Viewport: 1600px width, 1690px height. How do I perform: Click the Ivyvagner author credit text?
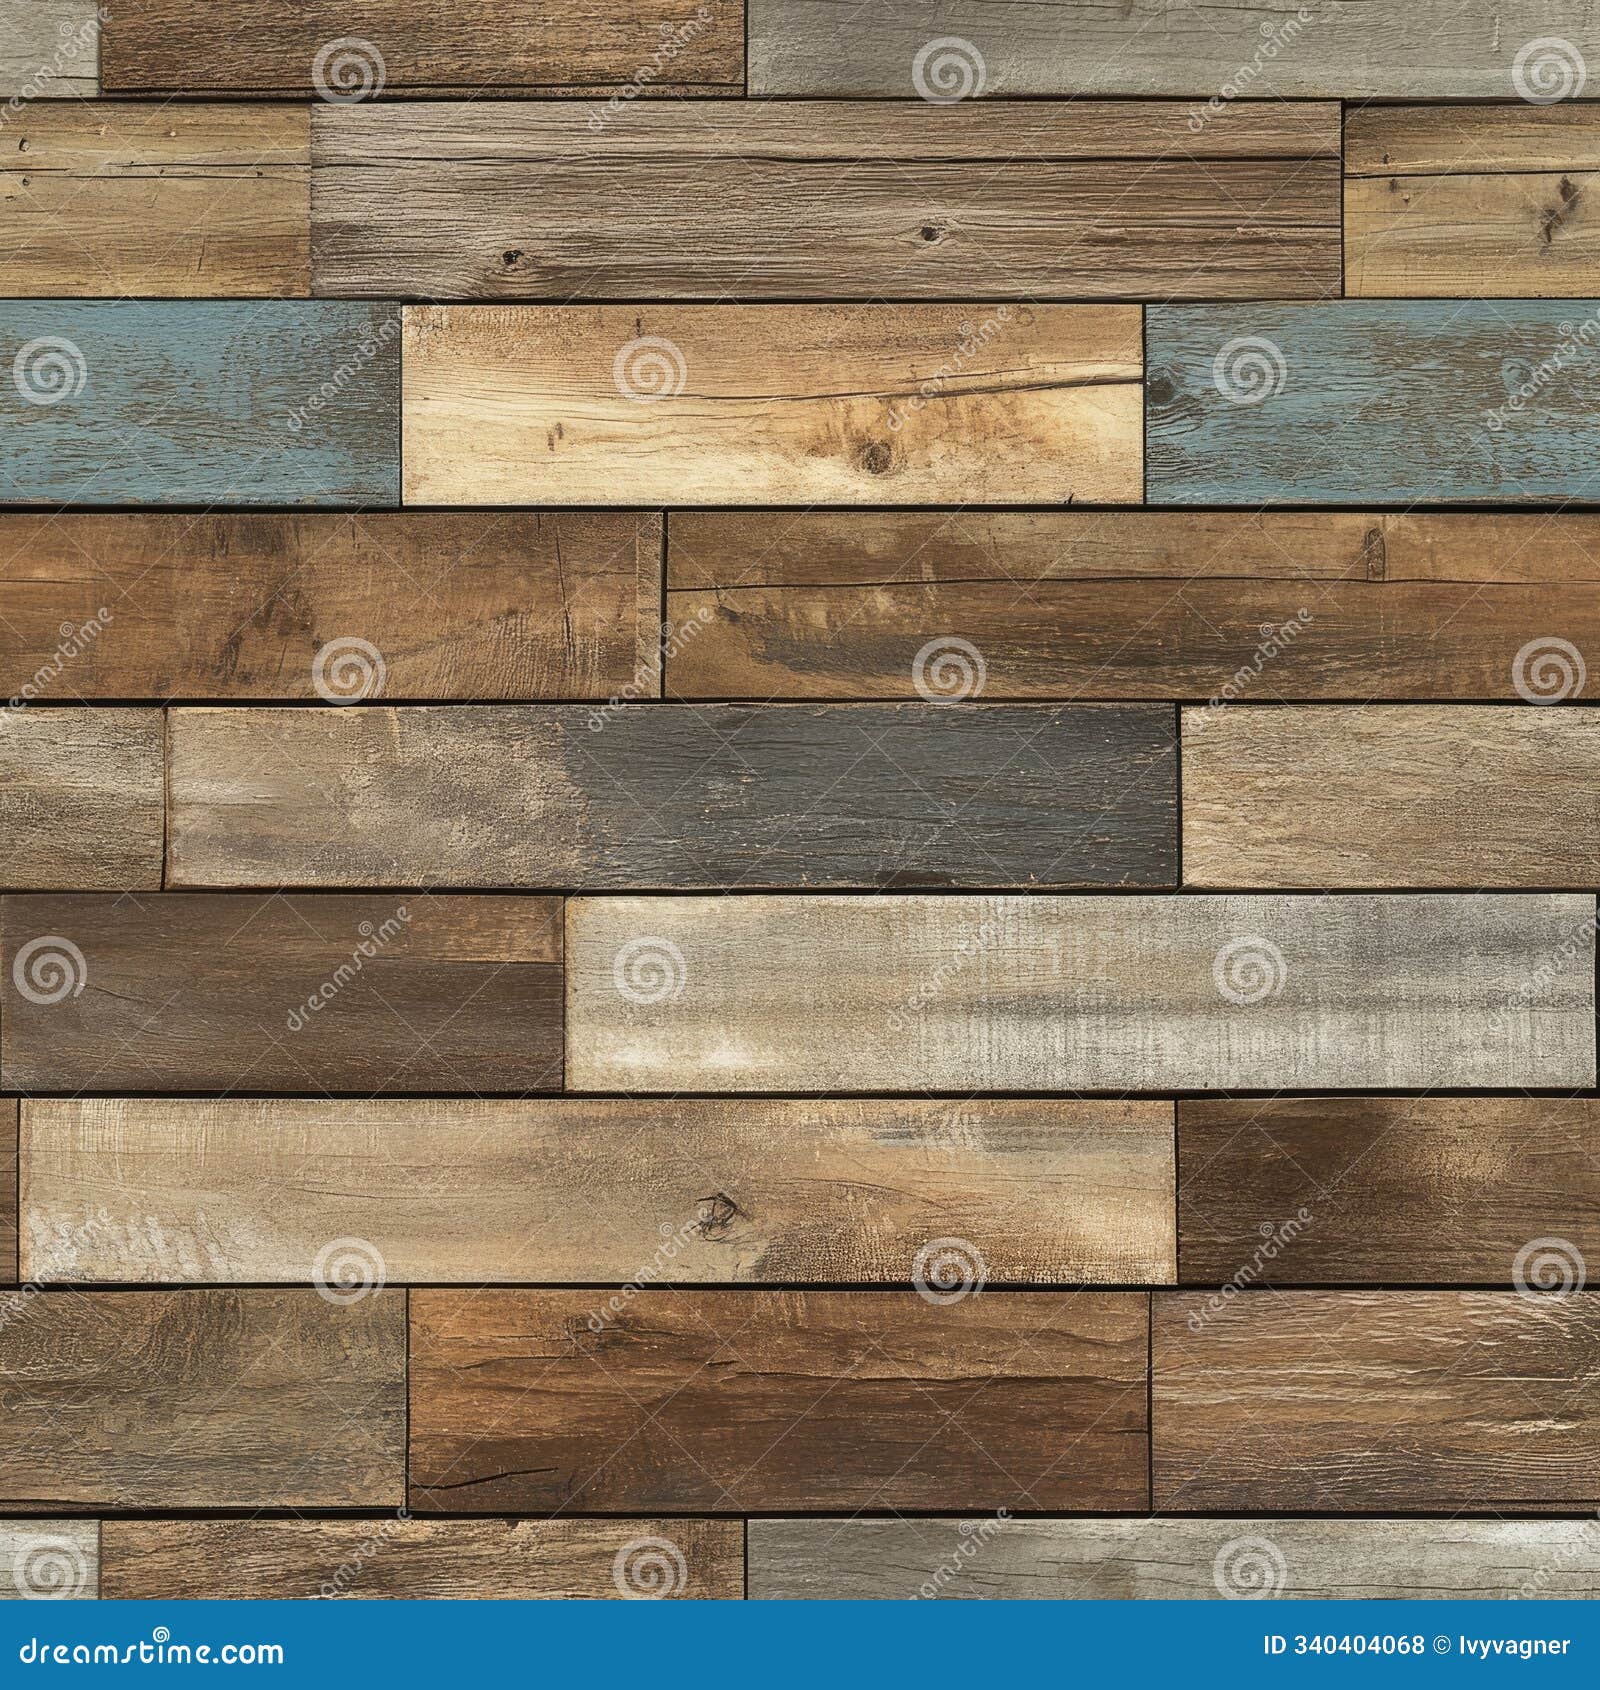point(1512,1645)
